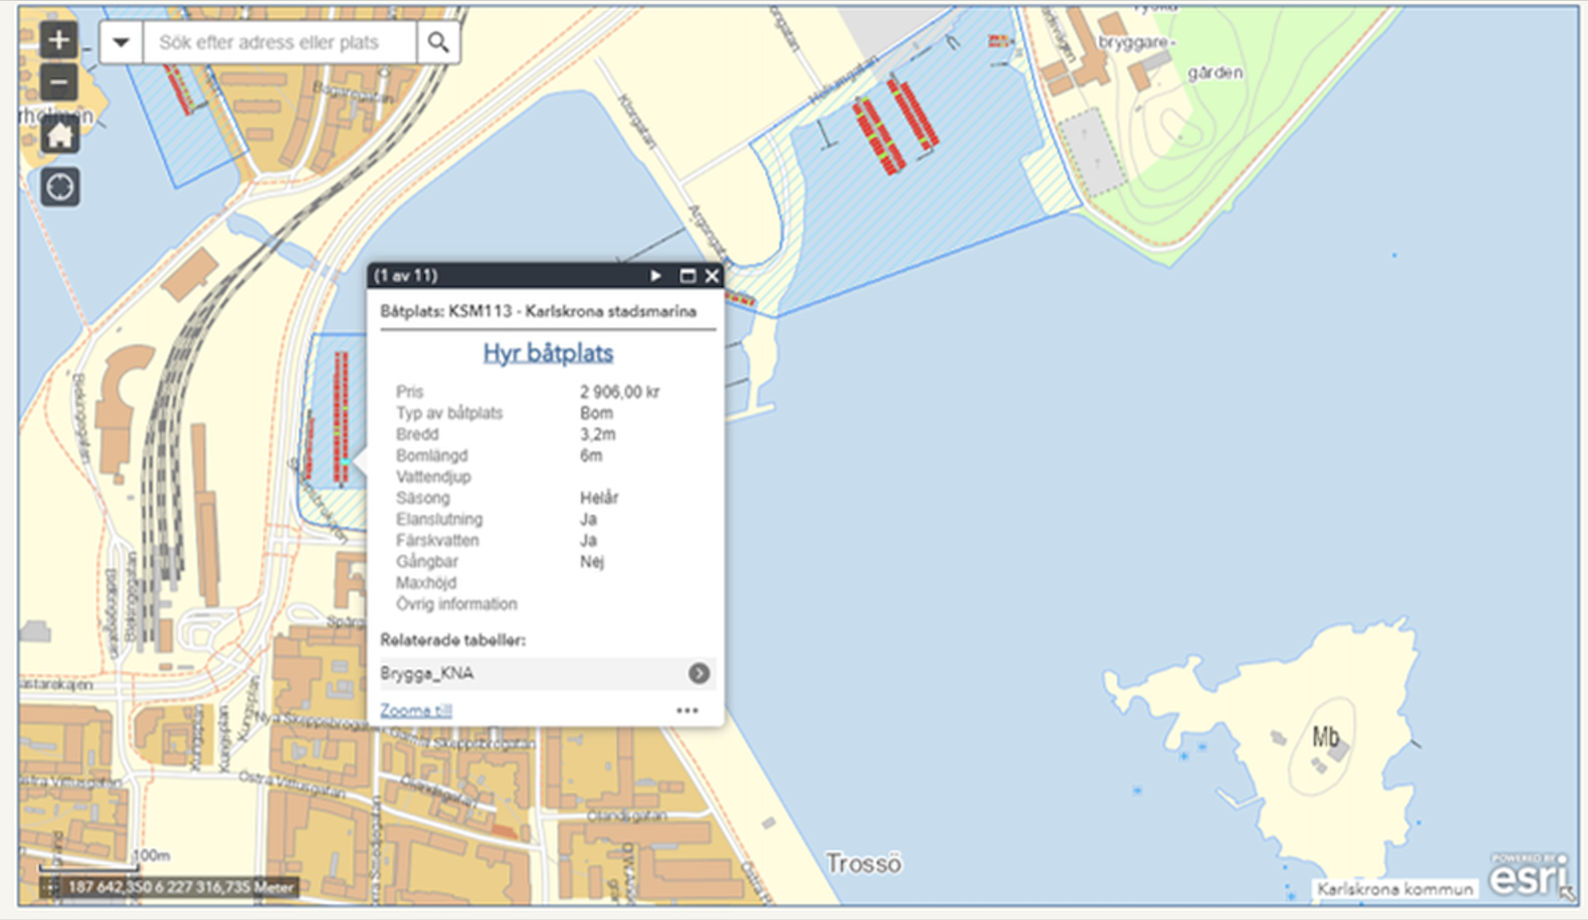Run the search with magnifier icon
Image resolution: width=1588 pixels, height=920 pixels.
point(438,43)
